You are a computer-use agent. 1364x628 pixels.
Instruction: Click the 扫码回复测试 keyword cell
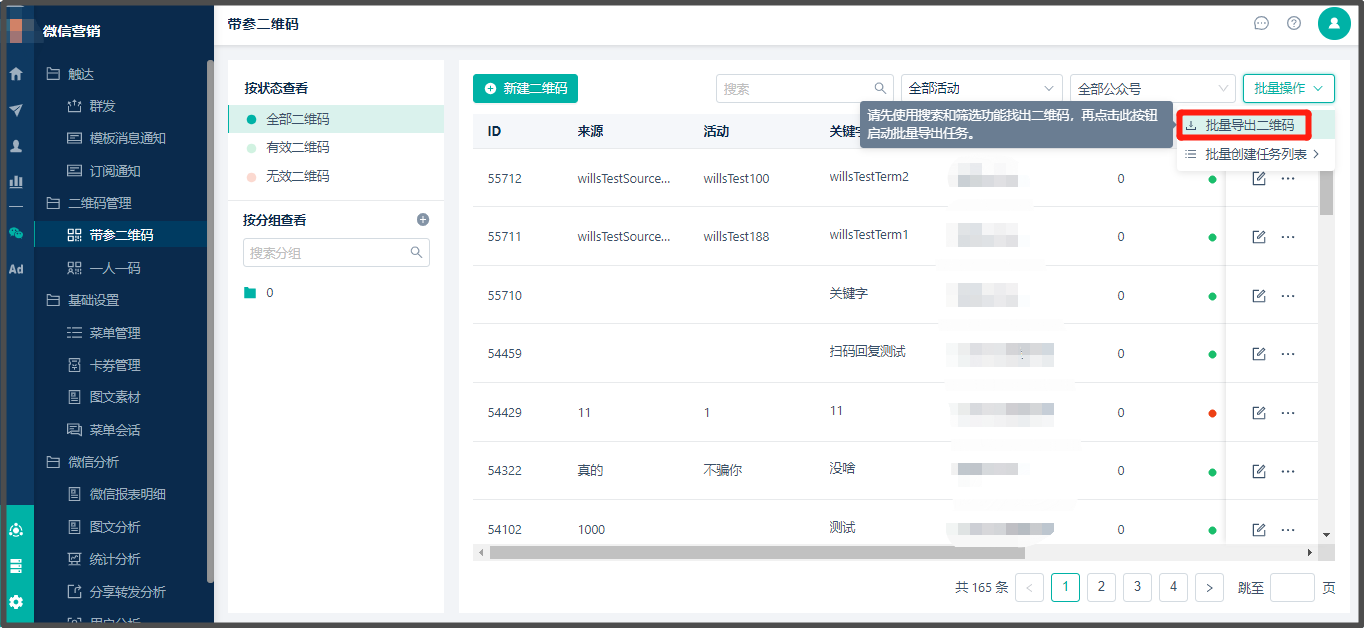(x=867, y=352)
